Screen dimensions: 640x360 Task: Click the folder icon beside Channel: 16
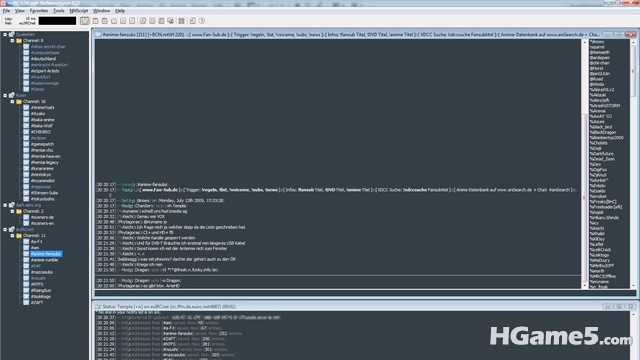[19, 101]
